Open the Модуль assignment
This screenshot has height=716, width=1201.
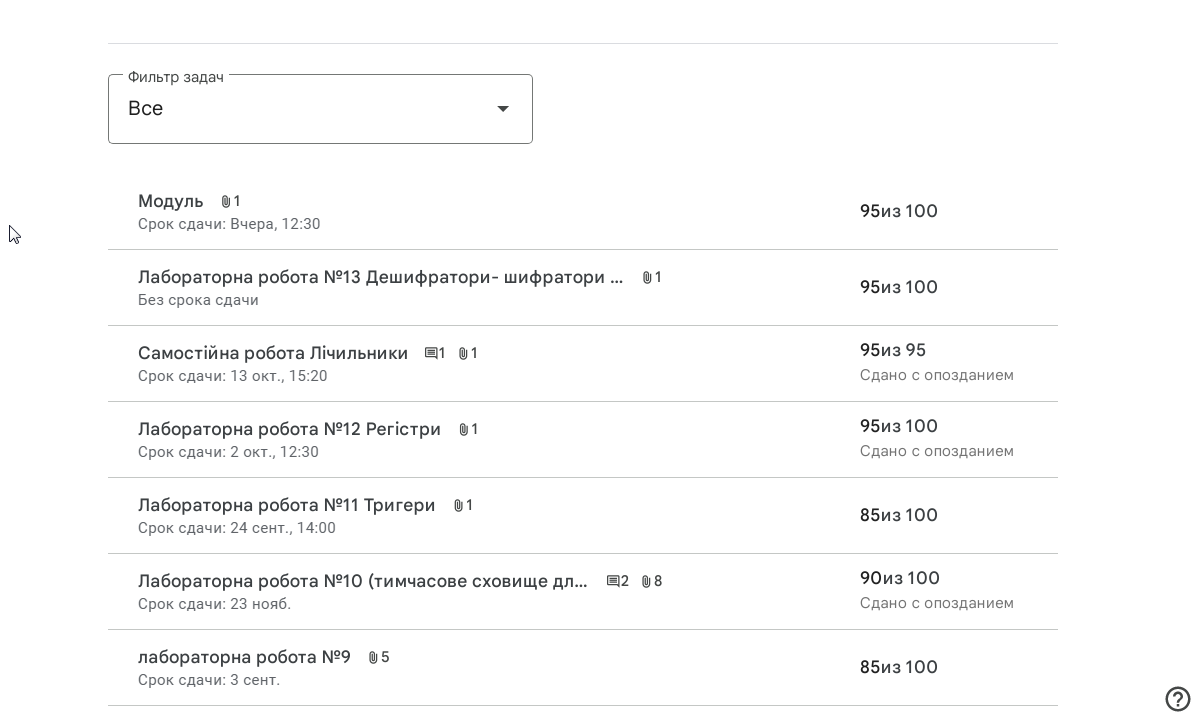coord(171,202)
